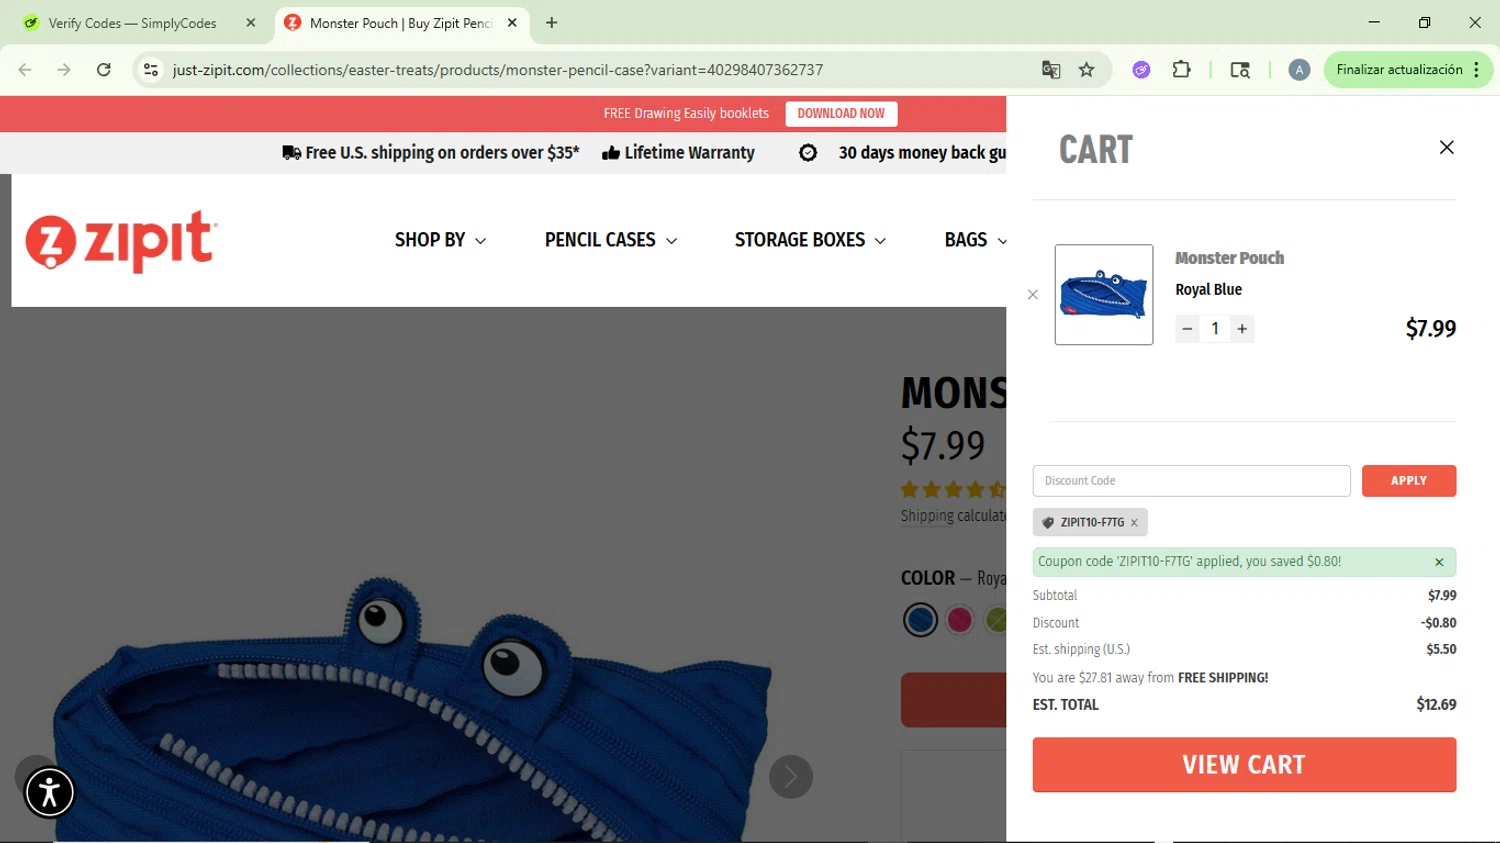Show next product image arrow

point(791,777)
